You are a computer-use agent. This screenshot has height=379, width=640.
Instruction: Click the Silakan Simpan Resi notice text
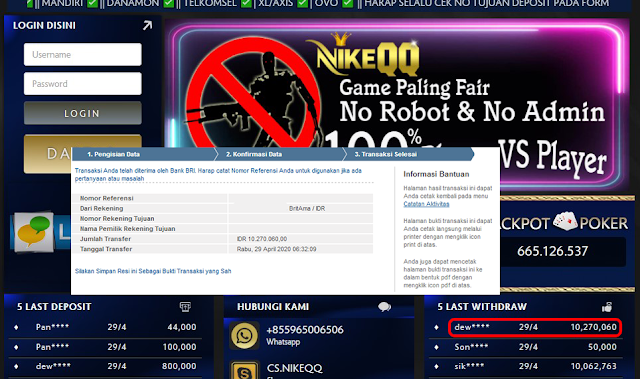click(x=153, y=271)
